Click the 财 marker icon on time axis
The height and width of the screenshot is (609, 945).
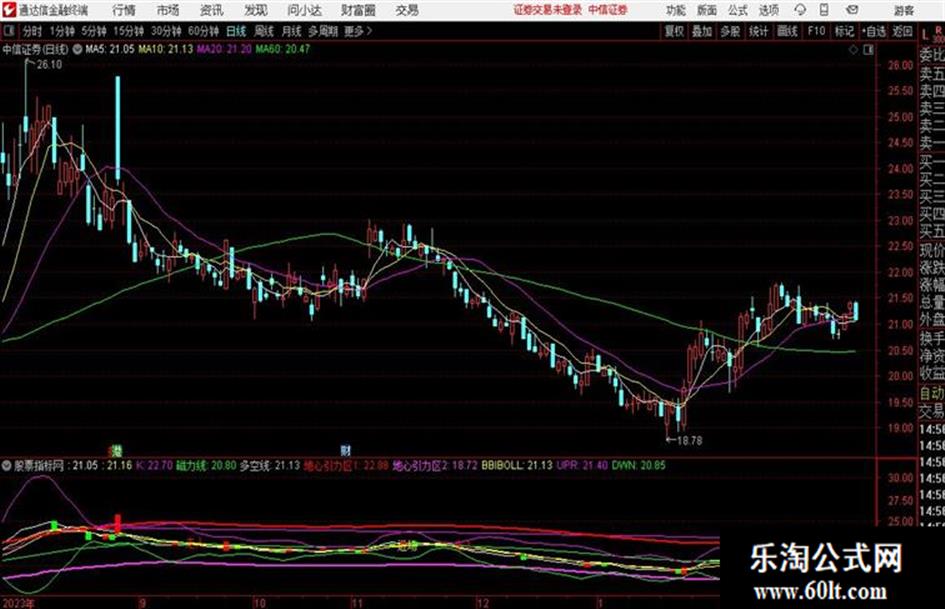coord(345,450)
